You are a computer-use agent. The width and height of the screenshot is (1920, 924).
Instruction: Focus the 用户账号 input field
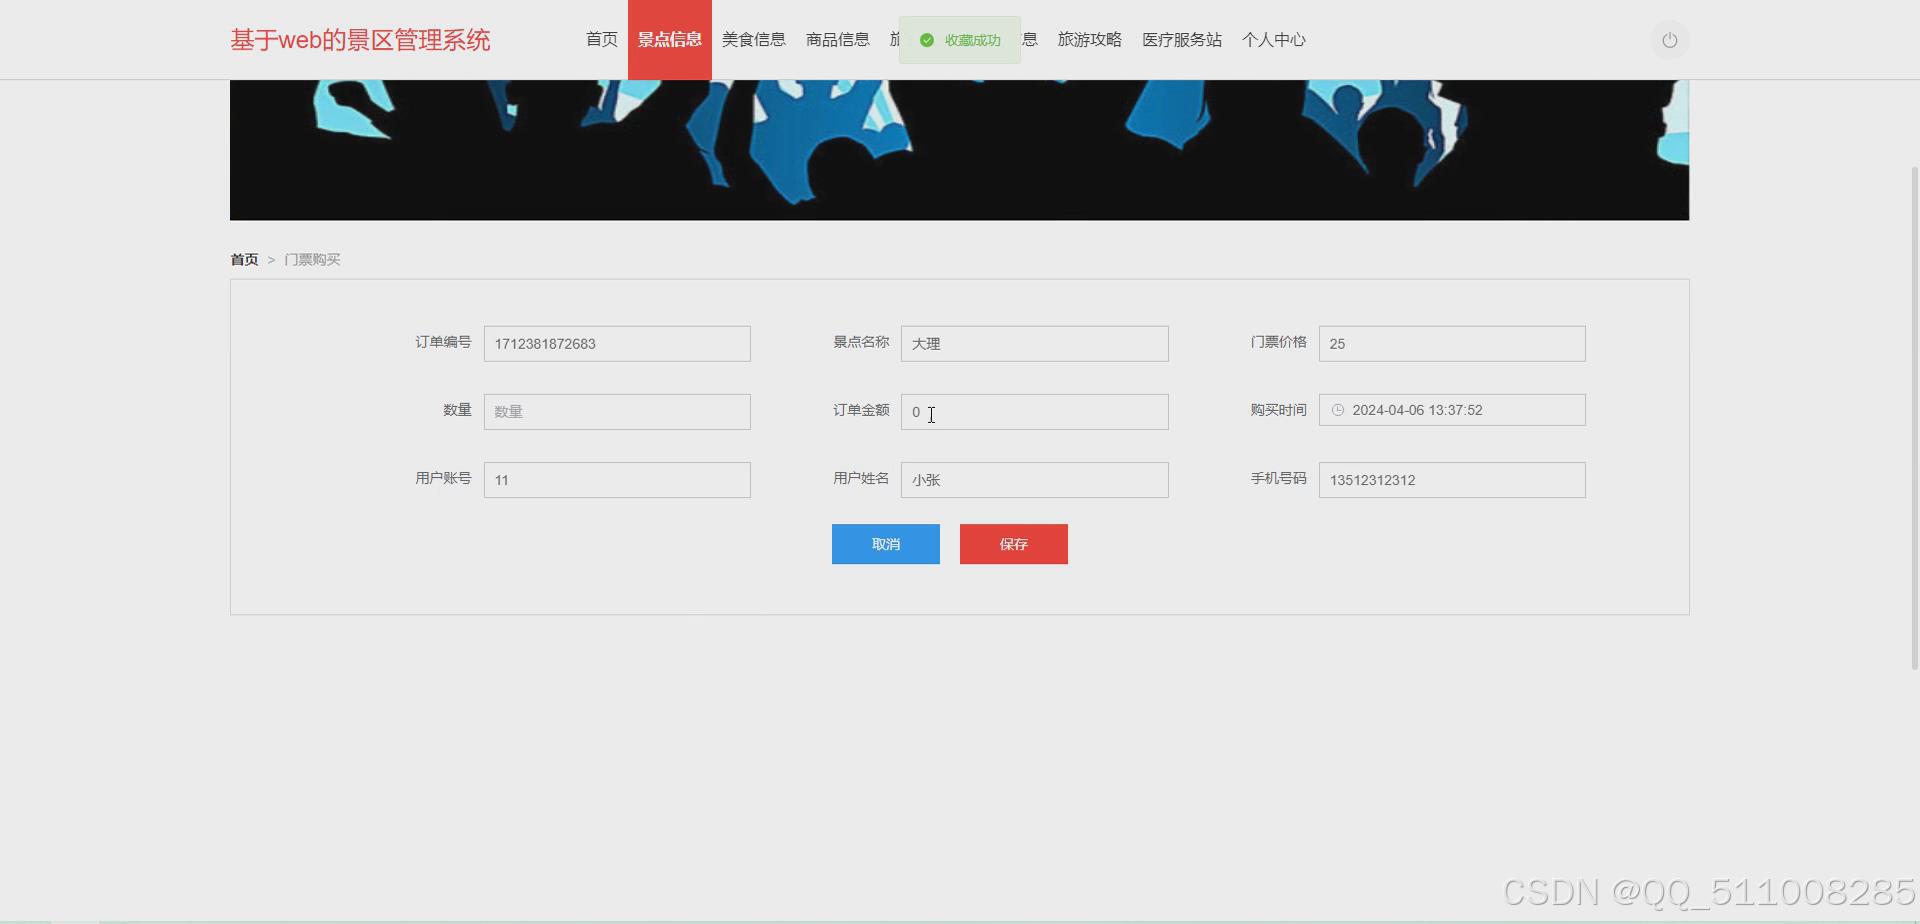pyautogui.click(x=617, y=480)
